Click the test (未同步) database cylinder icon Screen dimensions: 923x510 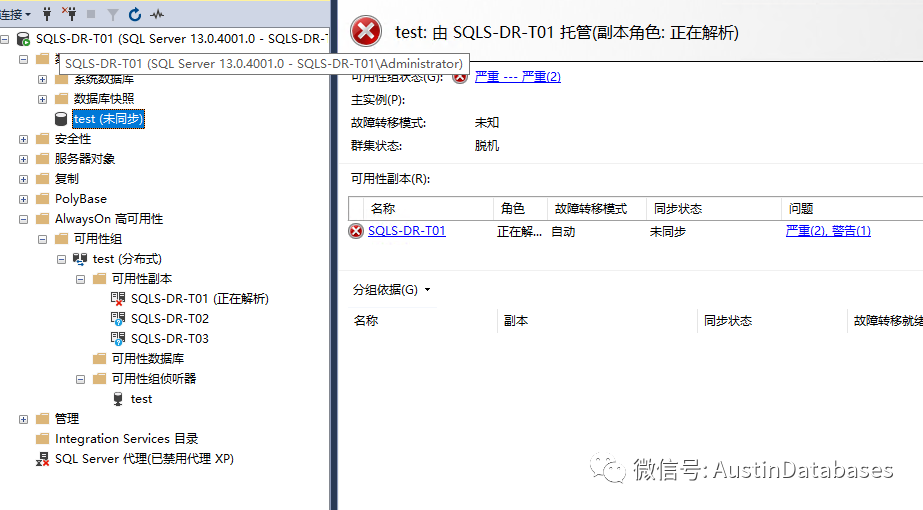coord(61,119)
